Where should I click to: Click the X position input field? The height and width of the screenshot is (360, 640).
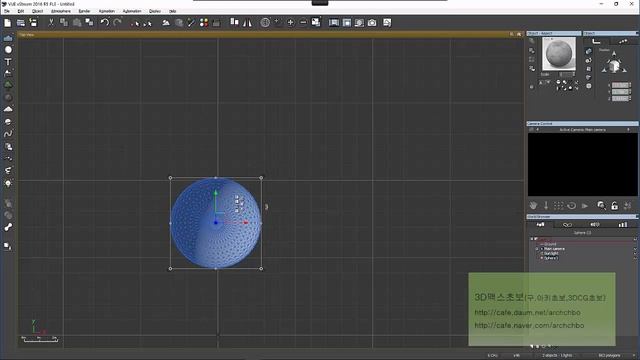pos(620,85)
